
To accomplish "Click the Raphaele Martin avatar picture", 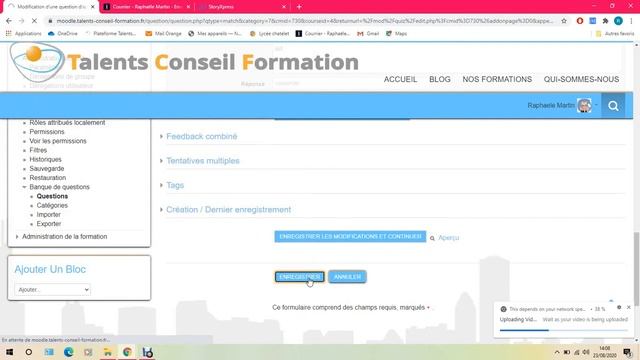I will [584, 106].
